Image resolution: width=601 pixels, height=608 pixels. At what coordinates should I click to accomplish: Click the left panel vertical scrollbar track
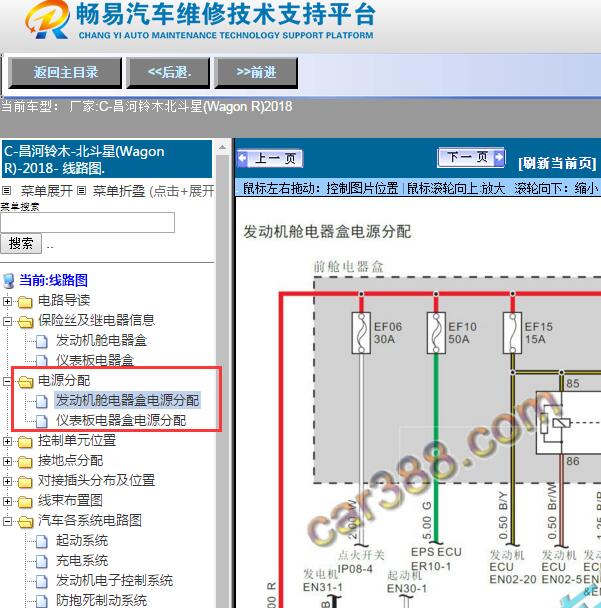coord(223,380)
